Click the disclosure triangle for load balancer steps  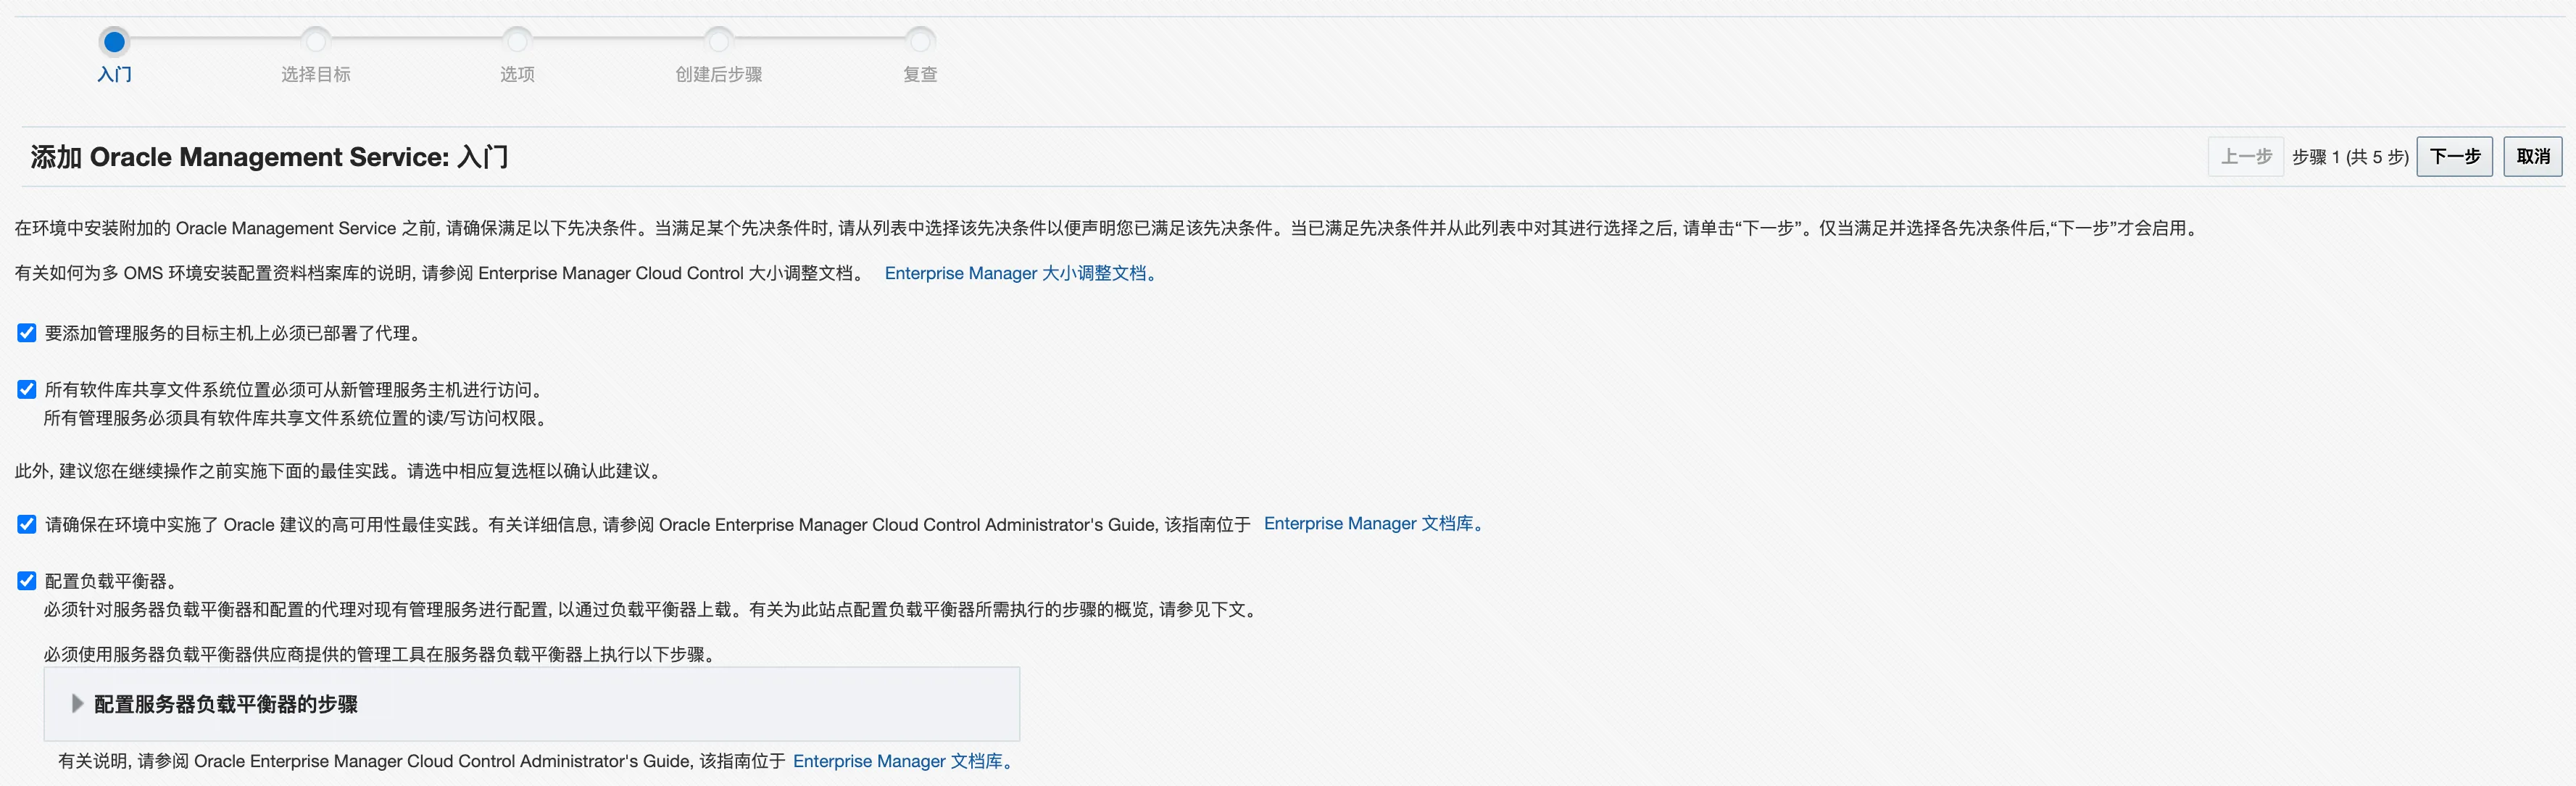click(77, 704)
